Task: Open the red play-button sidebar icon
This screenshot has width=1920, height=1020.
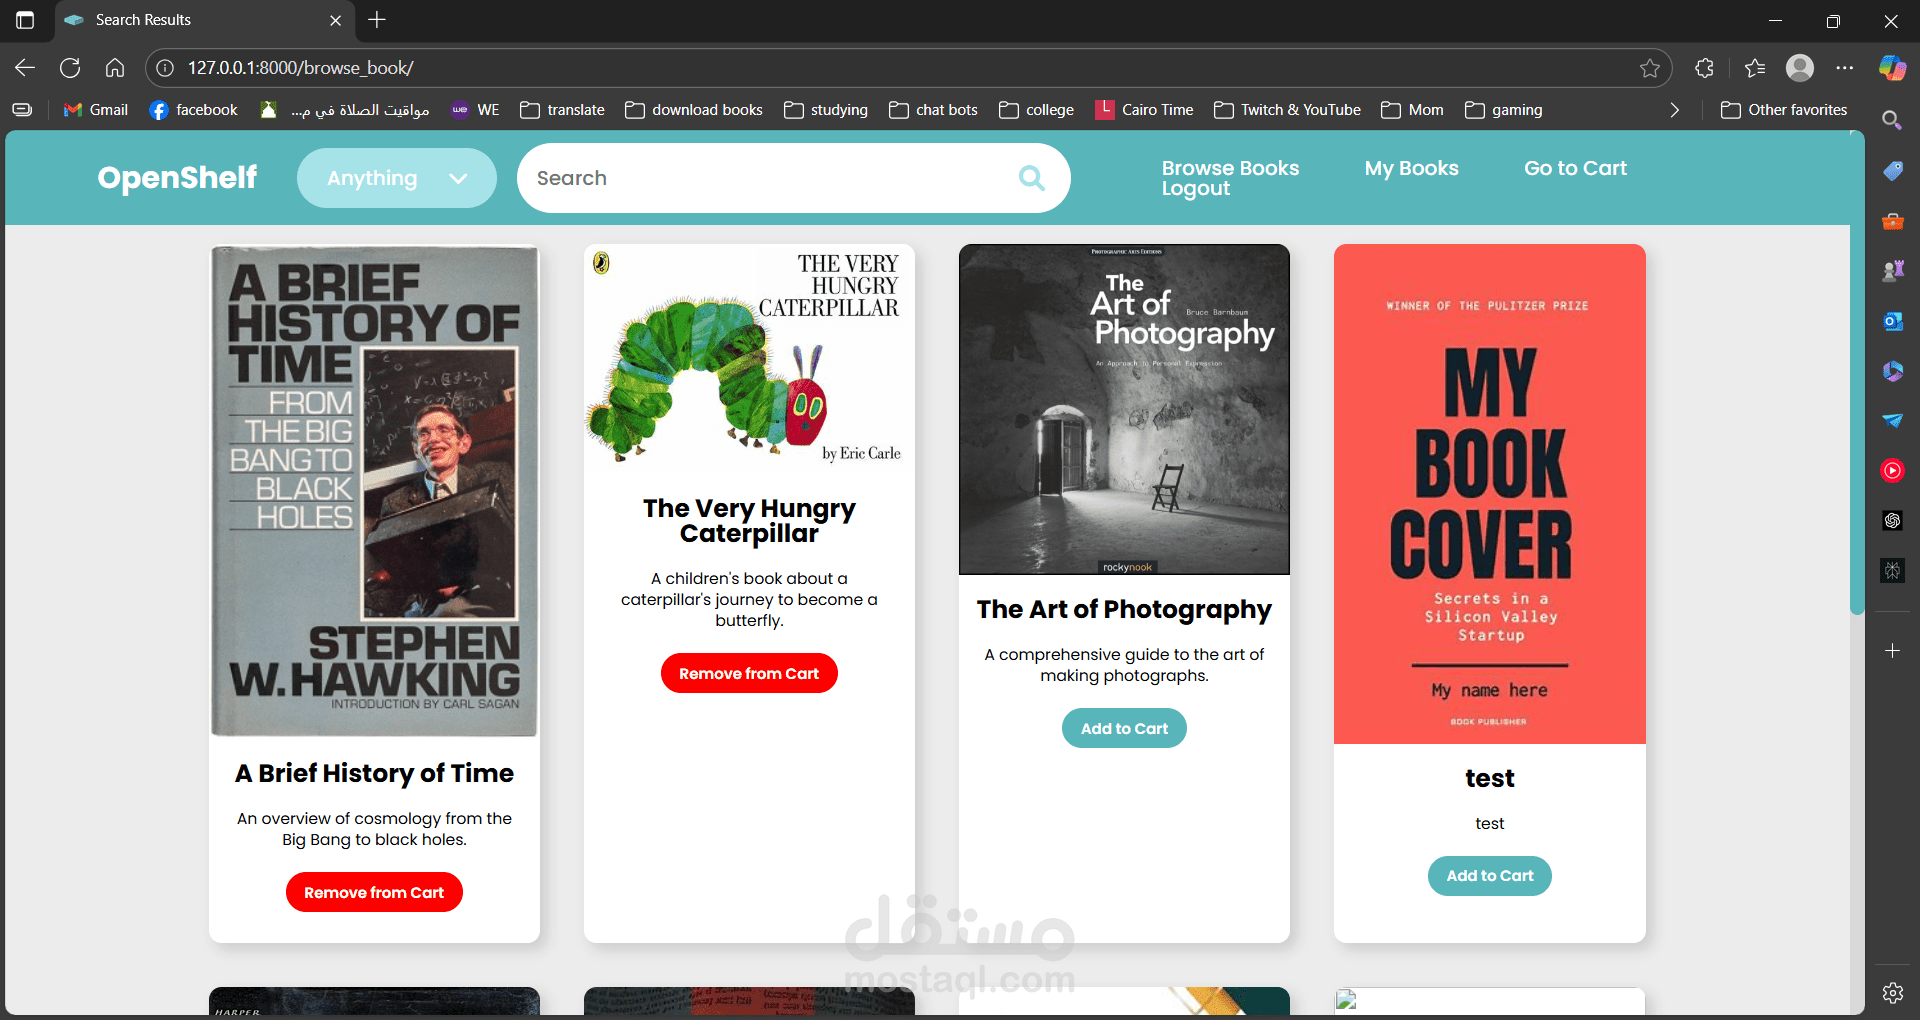Action: (x=1893, y=470)
